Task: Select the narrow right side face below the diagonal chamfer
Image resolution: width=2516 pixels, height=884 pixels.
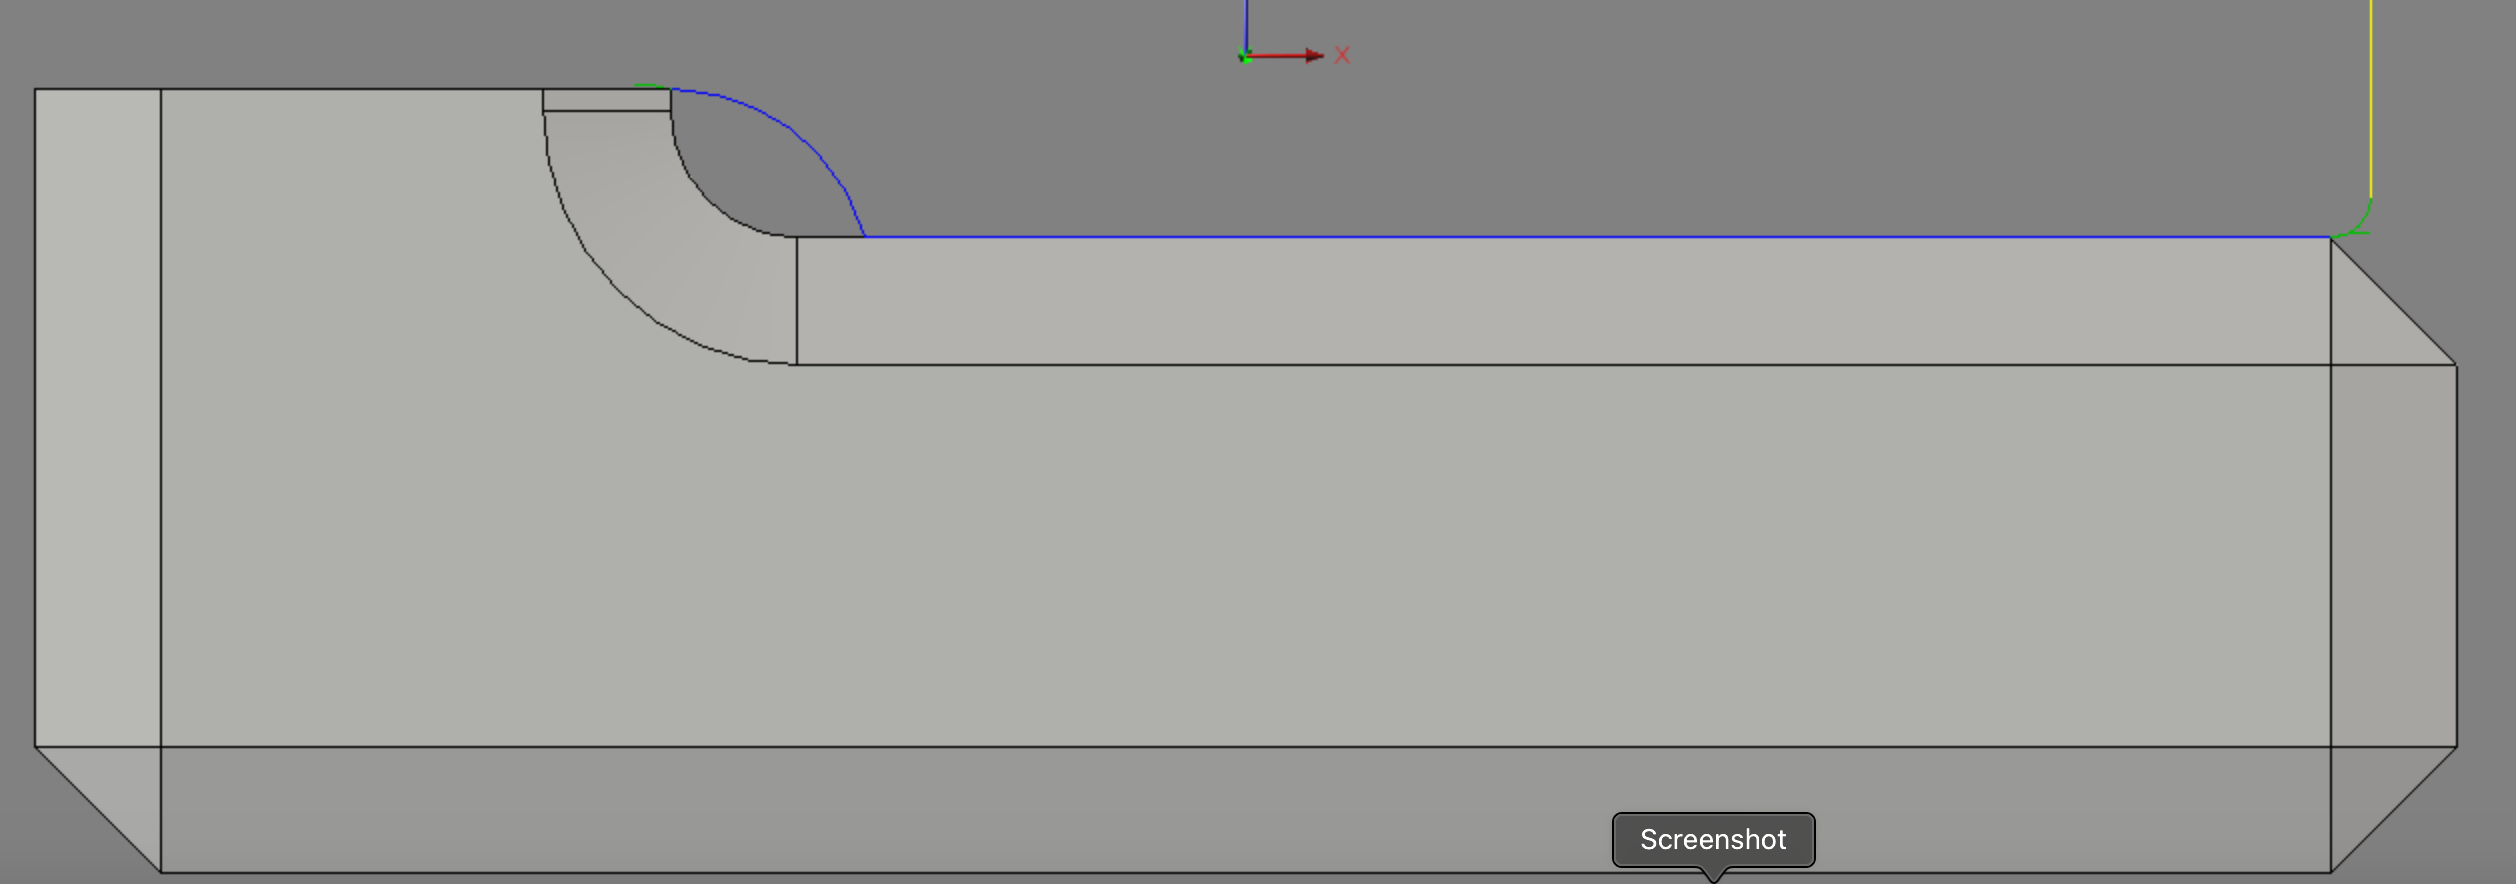Action: coord(2394,556)
